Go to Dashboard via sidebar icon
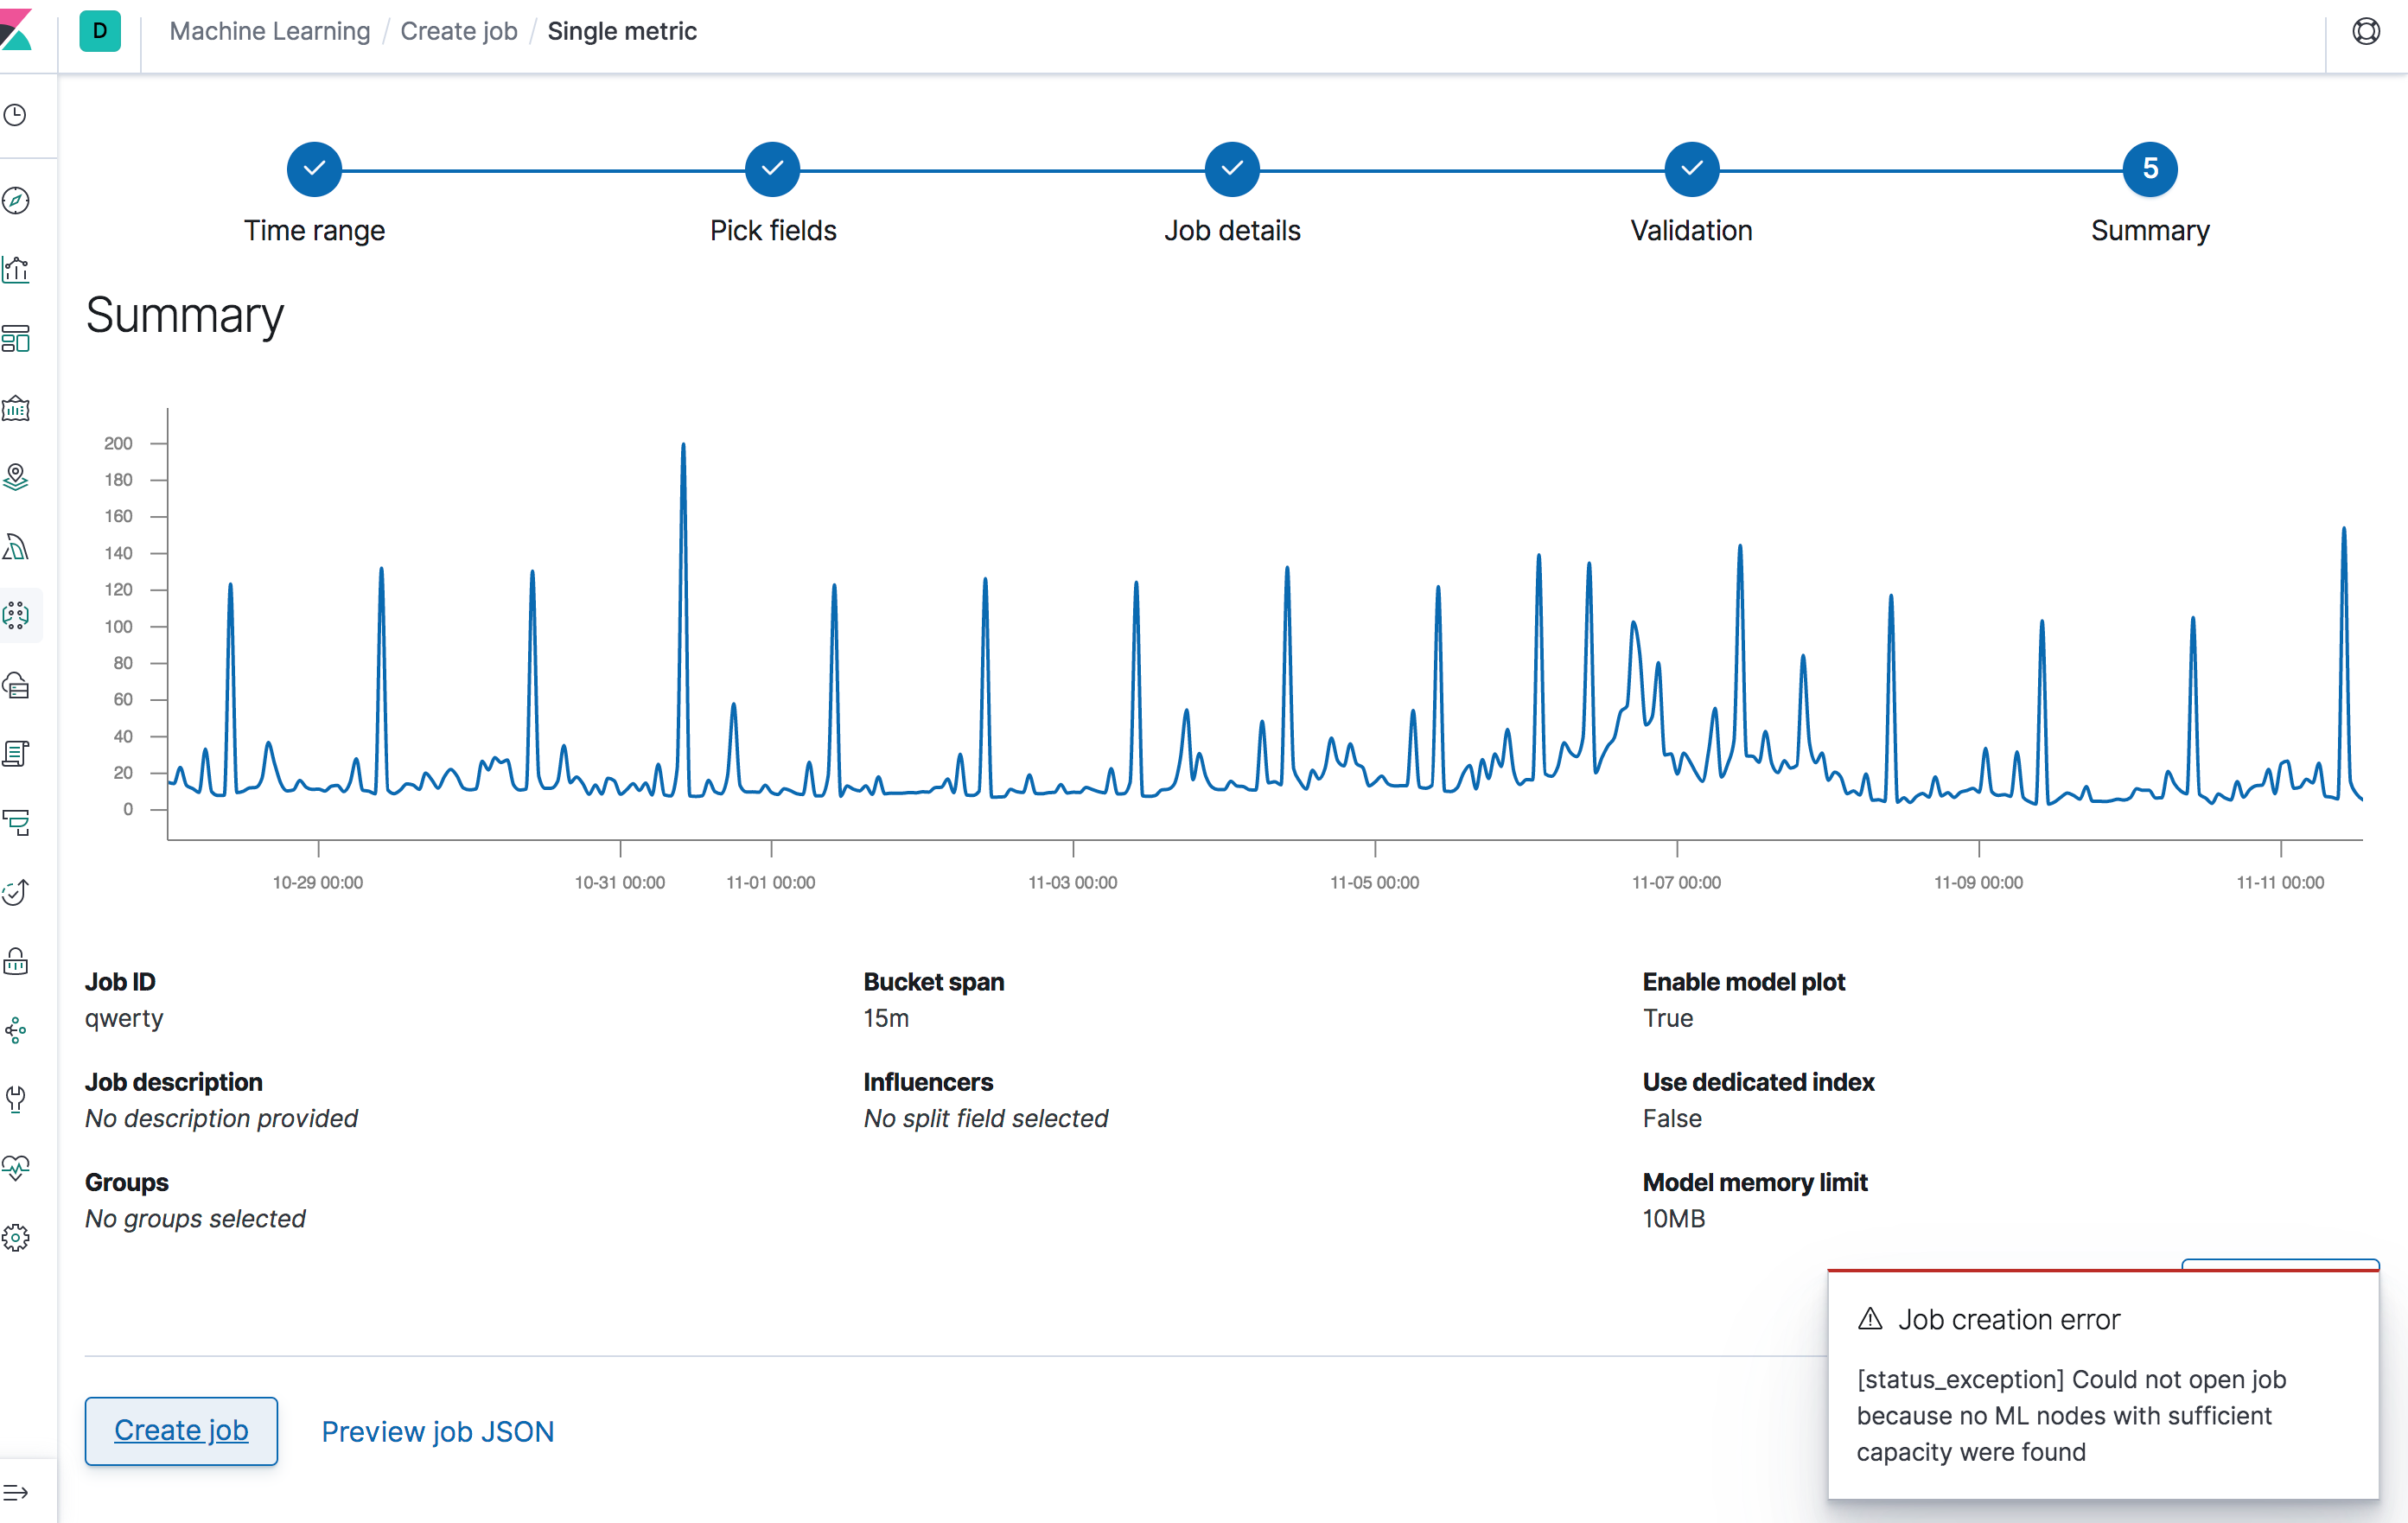 [x=16, y=339]
